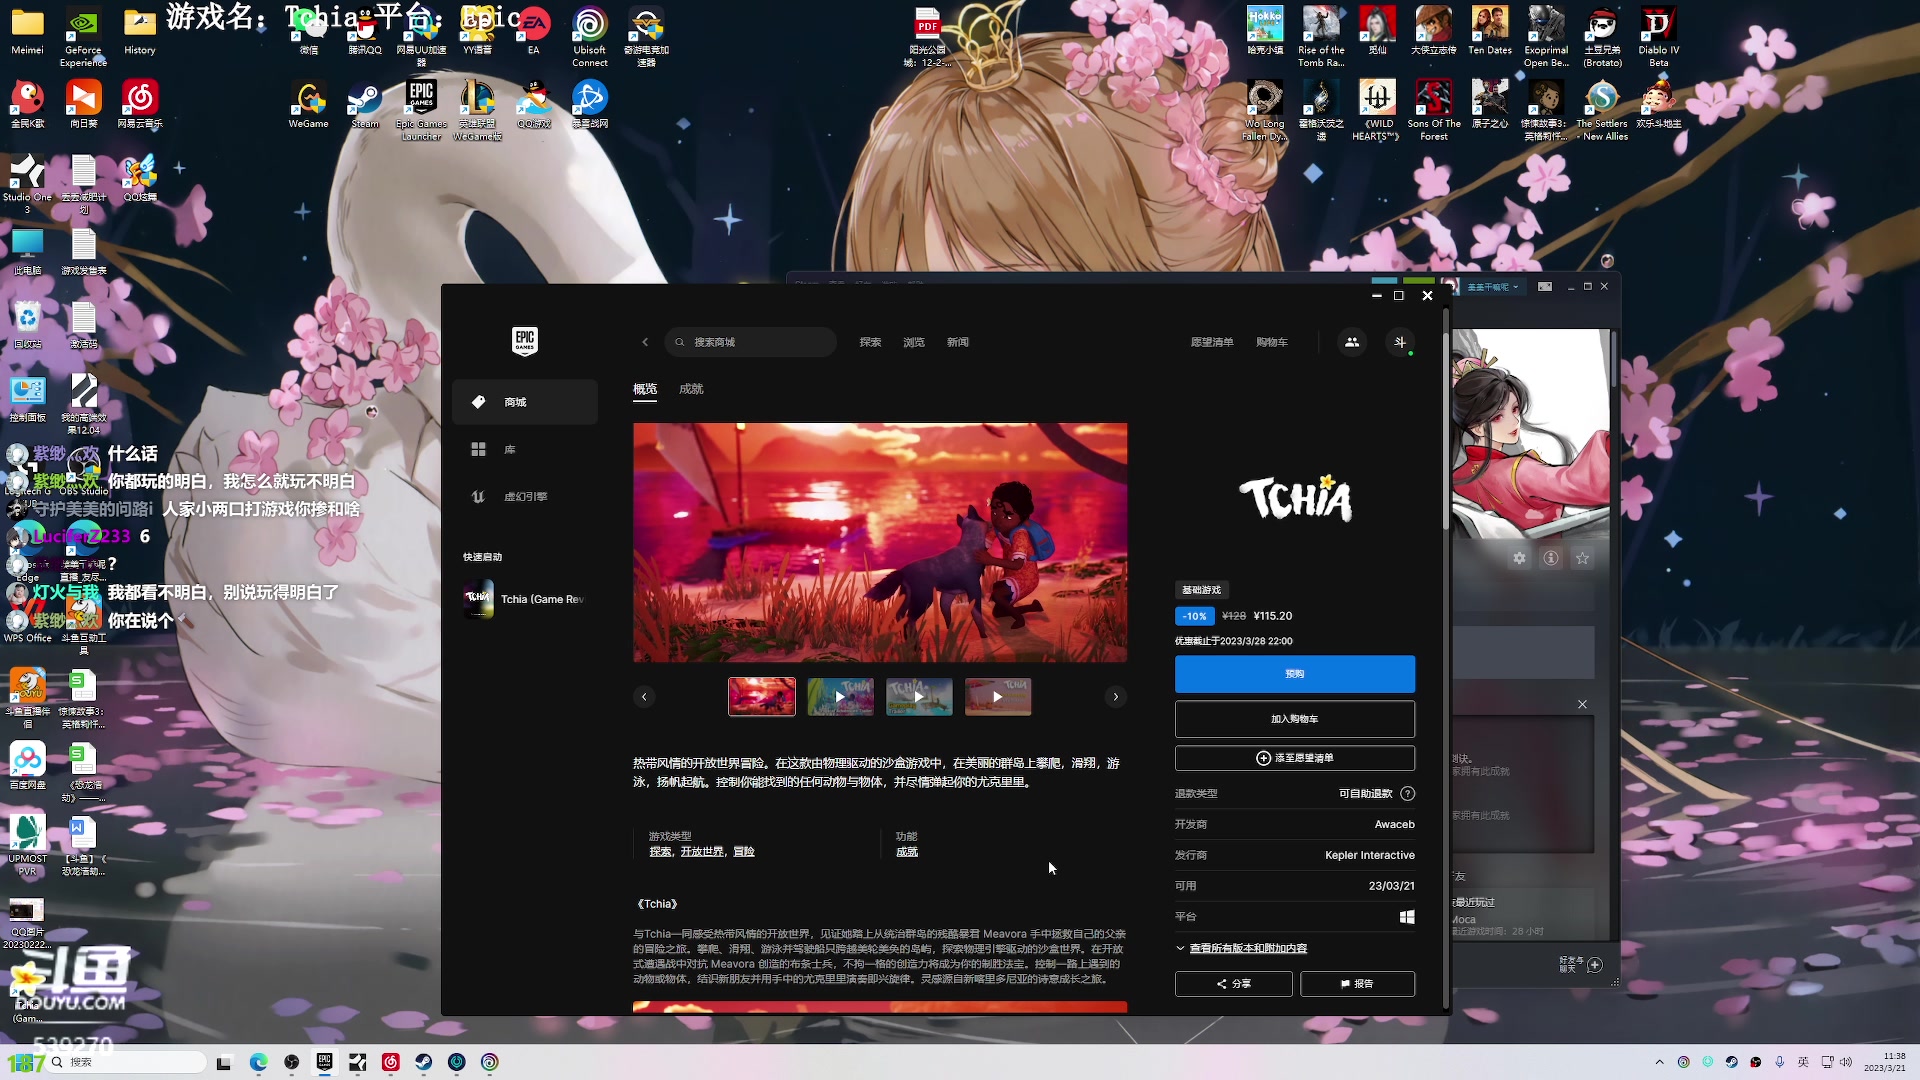This screenshot has height=1080, width=1920.
Task: Open the WeGame desktop shortcut
Action: [x=309, y=105]
